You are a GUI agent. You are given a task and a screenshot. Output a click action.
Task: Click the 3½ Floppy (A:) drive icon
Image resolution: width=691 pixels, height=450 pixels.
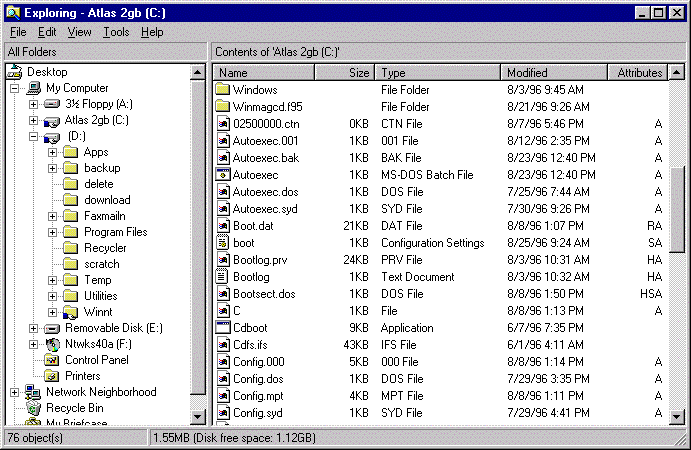coord(52,104)
